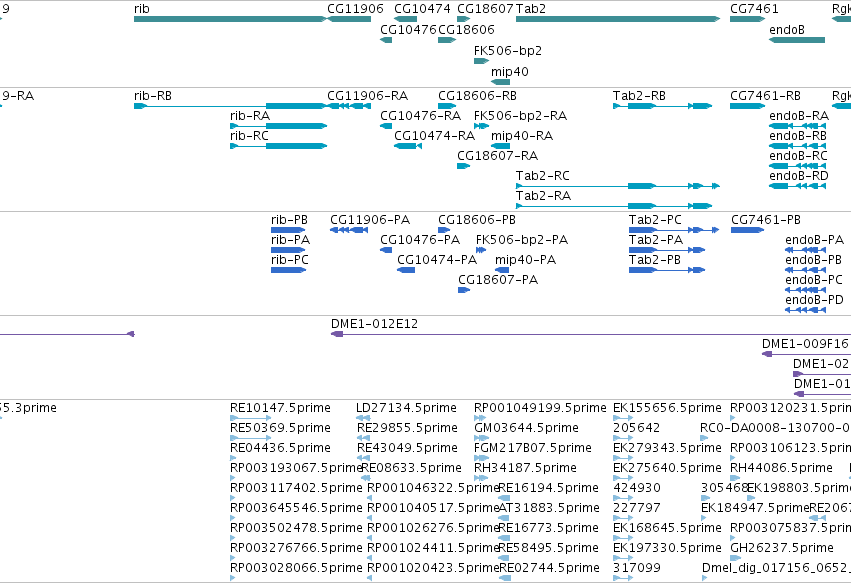The width and height of the screenshot is (851, 583).
Task: Select the Tab2-PB protein
Action: pos(667,270)
